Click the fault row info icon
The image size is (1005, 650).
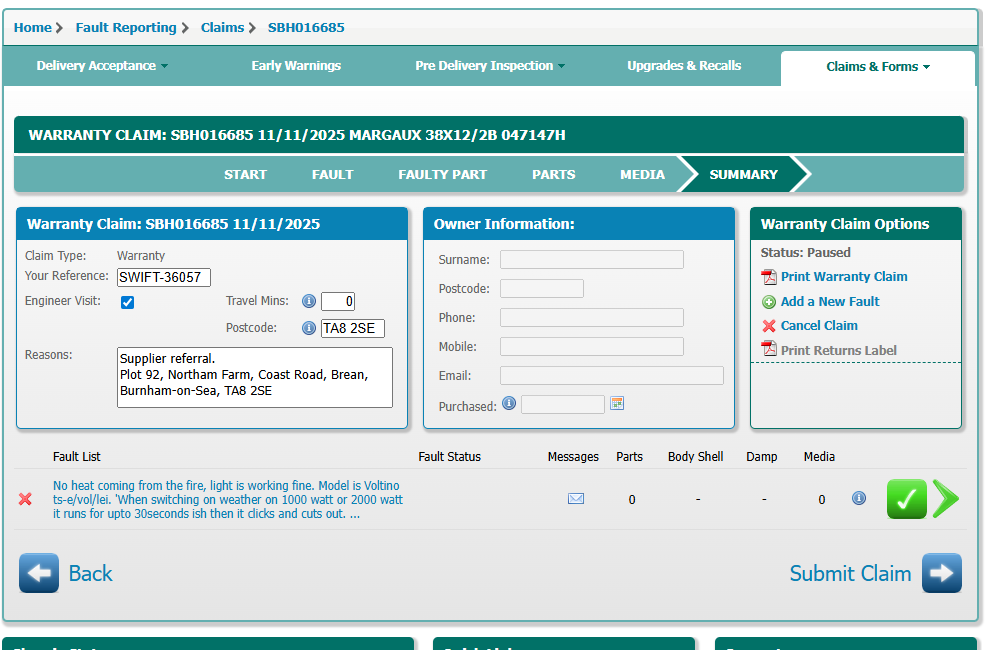point(859,498)
